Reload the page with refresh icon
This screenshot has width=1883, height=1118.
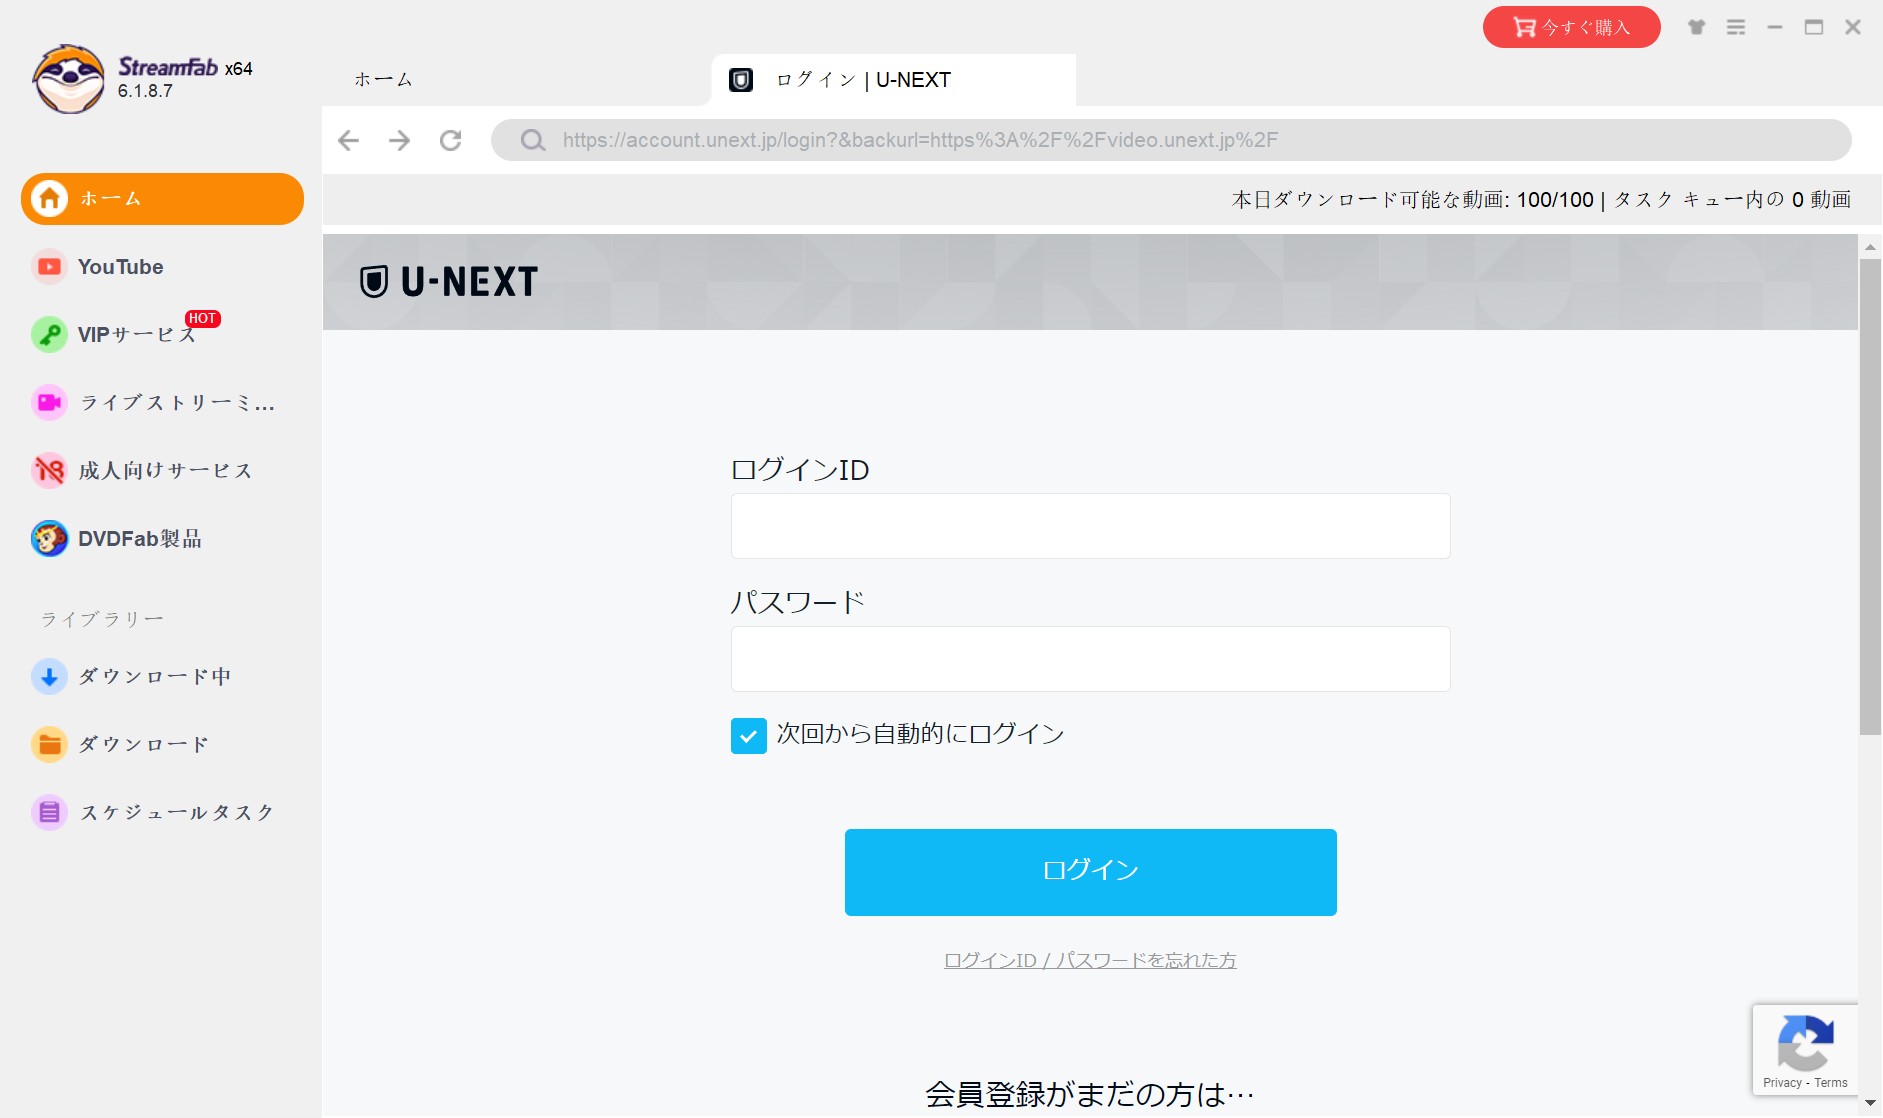click(x=451, y=140)
